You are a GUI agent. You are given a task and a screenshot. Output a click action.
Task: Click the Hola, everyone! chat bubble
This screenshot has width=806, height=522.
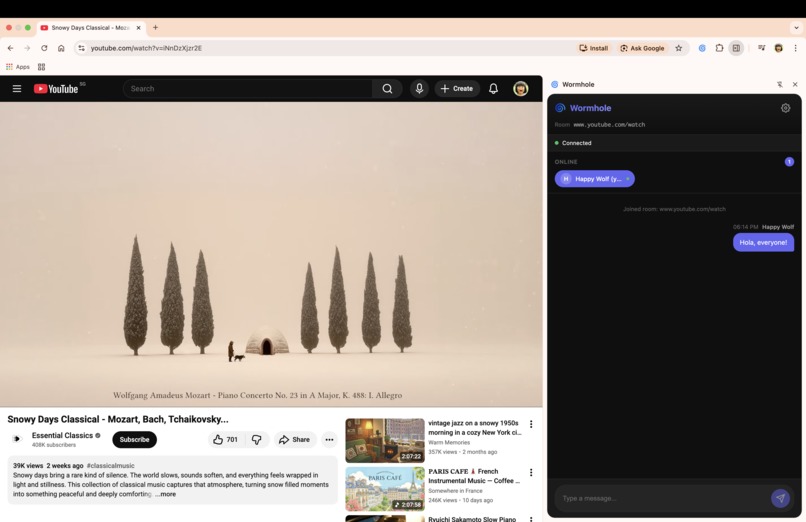763,243
